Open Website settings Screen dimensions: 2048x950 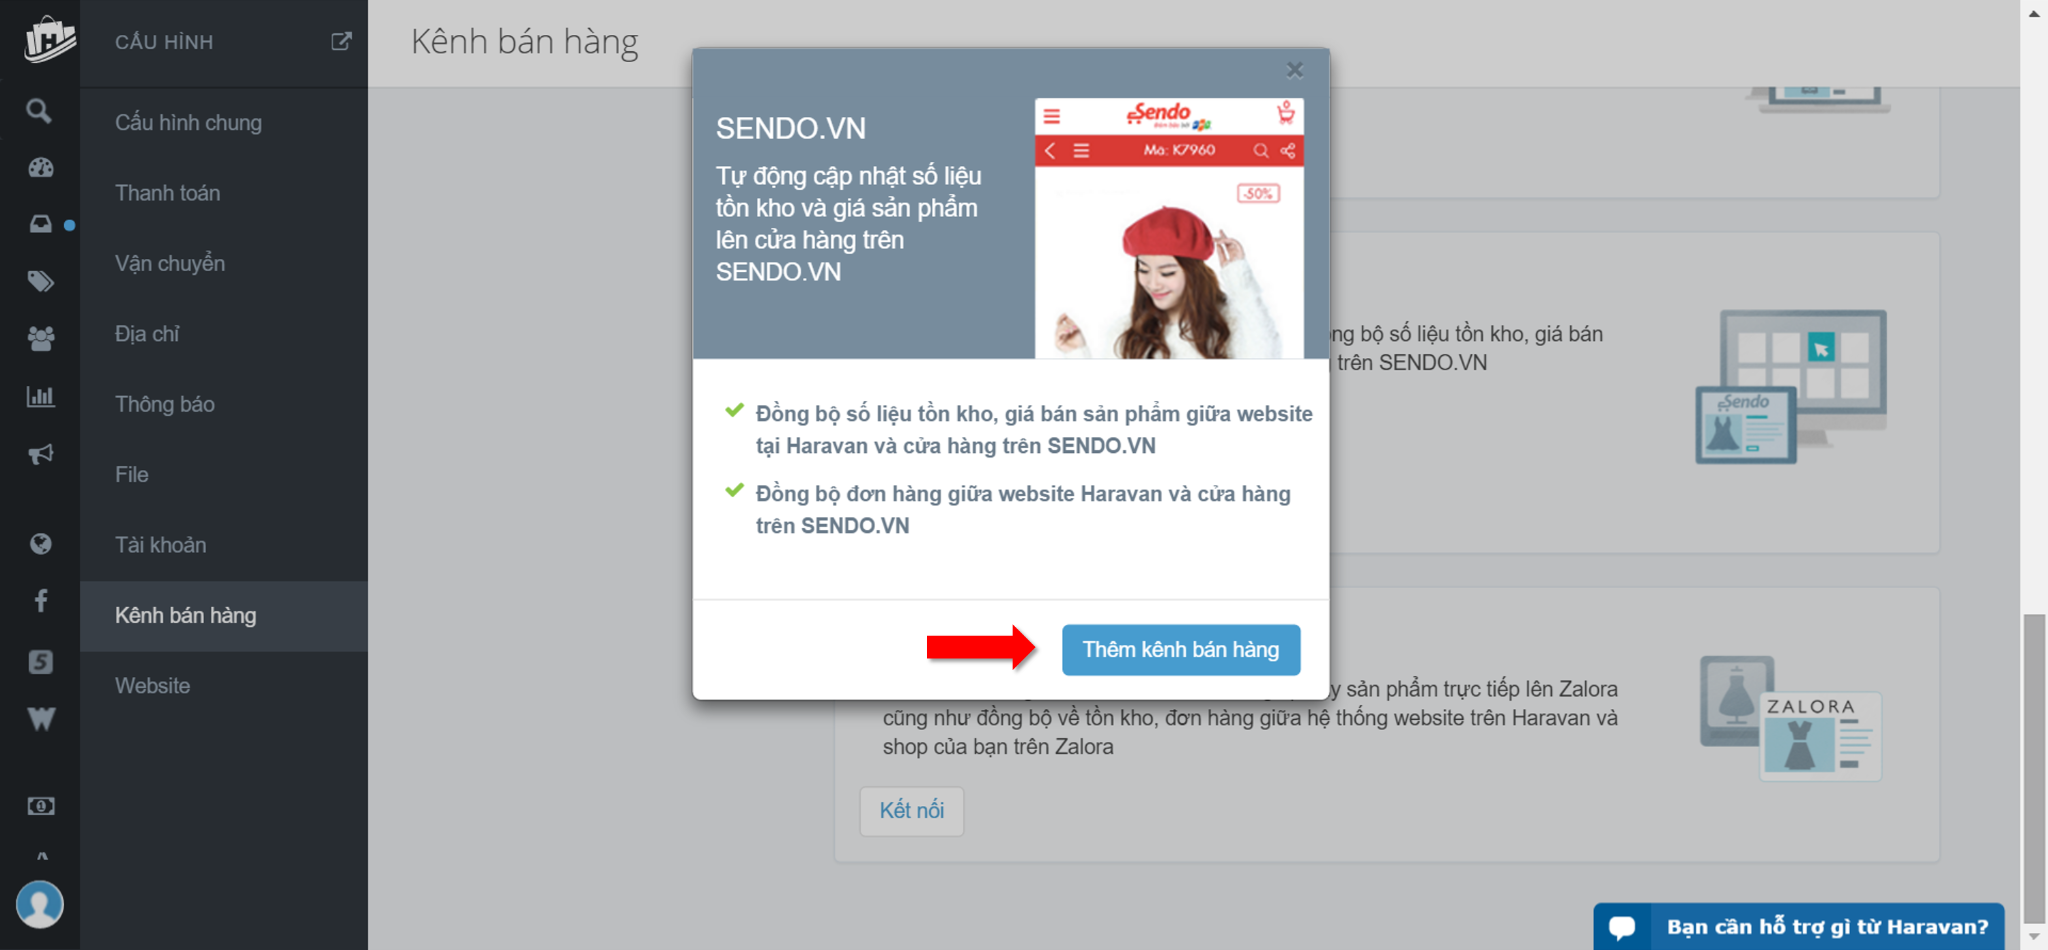point(152,686)
